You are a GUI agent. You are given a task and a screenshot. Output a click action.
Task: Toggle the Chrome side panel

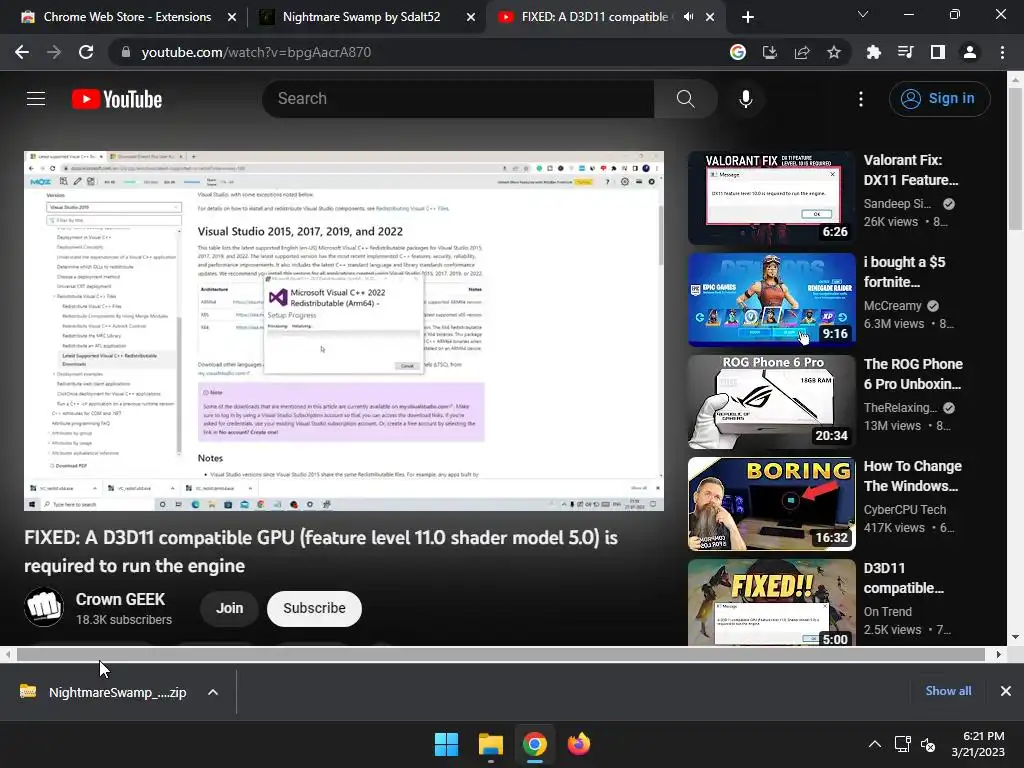pos(937,52)
